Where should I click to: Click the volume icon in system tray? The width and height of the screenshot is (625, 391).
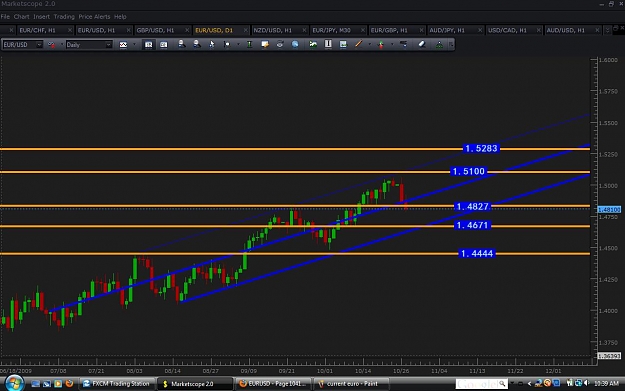pos(586,383)
